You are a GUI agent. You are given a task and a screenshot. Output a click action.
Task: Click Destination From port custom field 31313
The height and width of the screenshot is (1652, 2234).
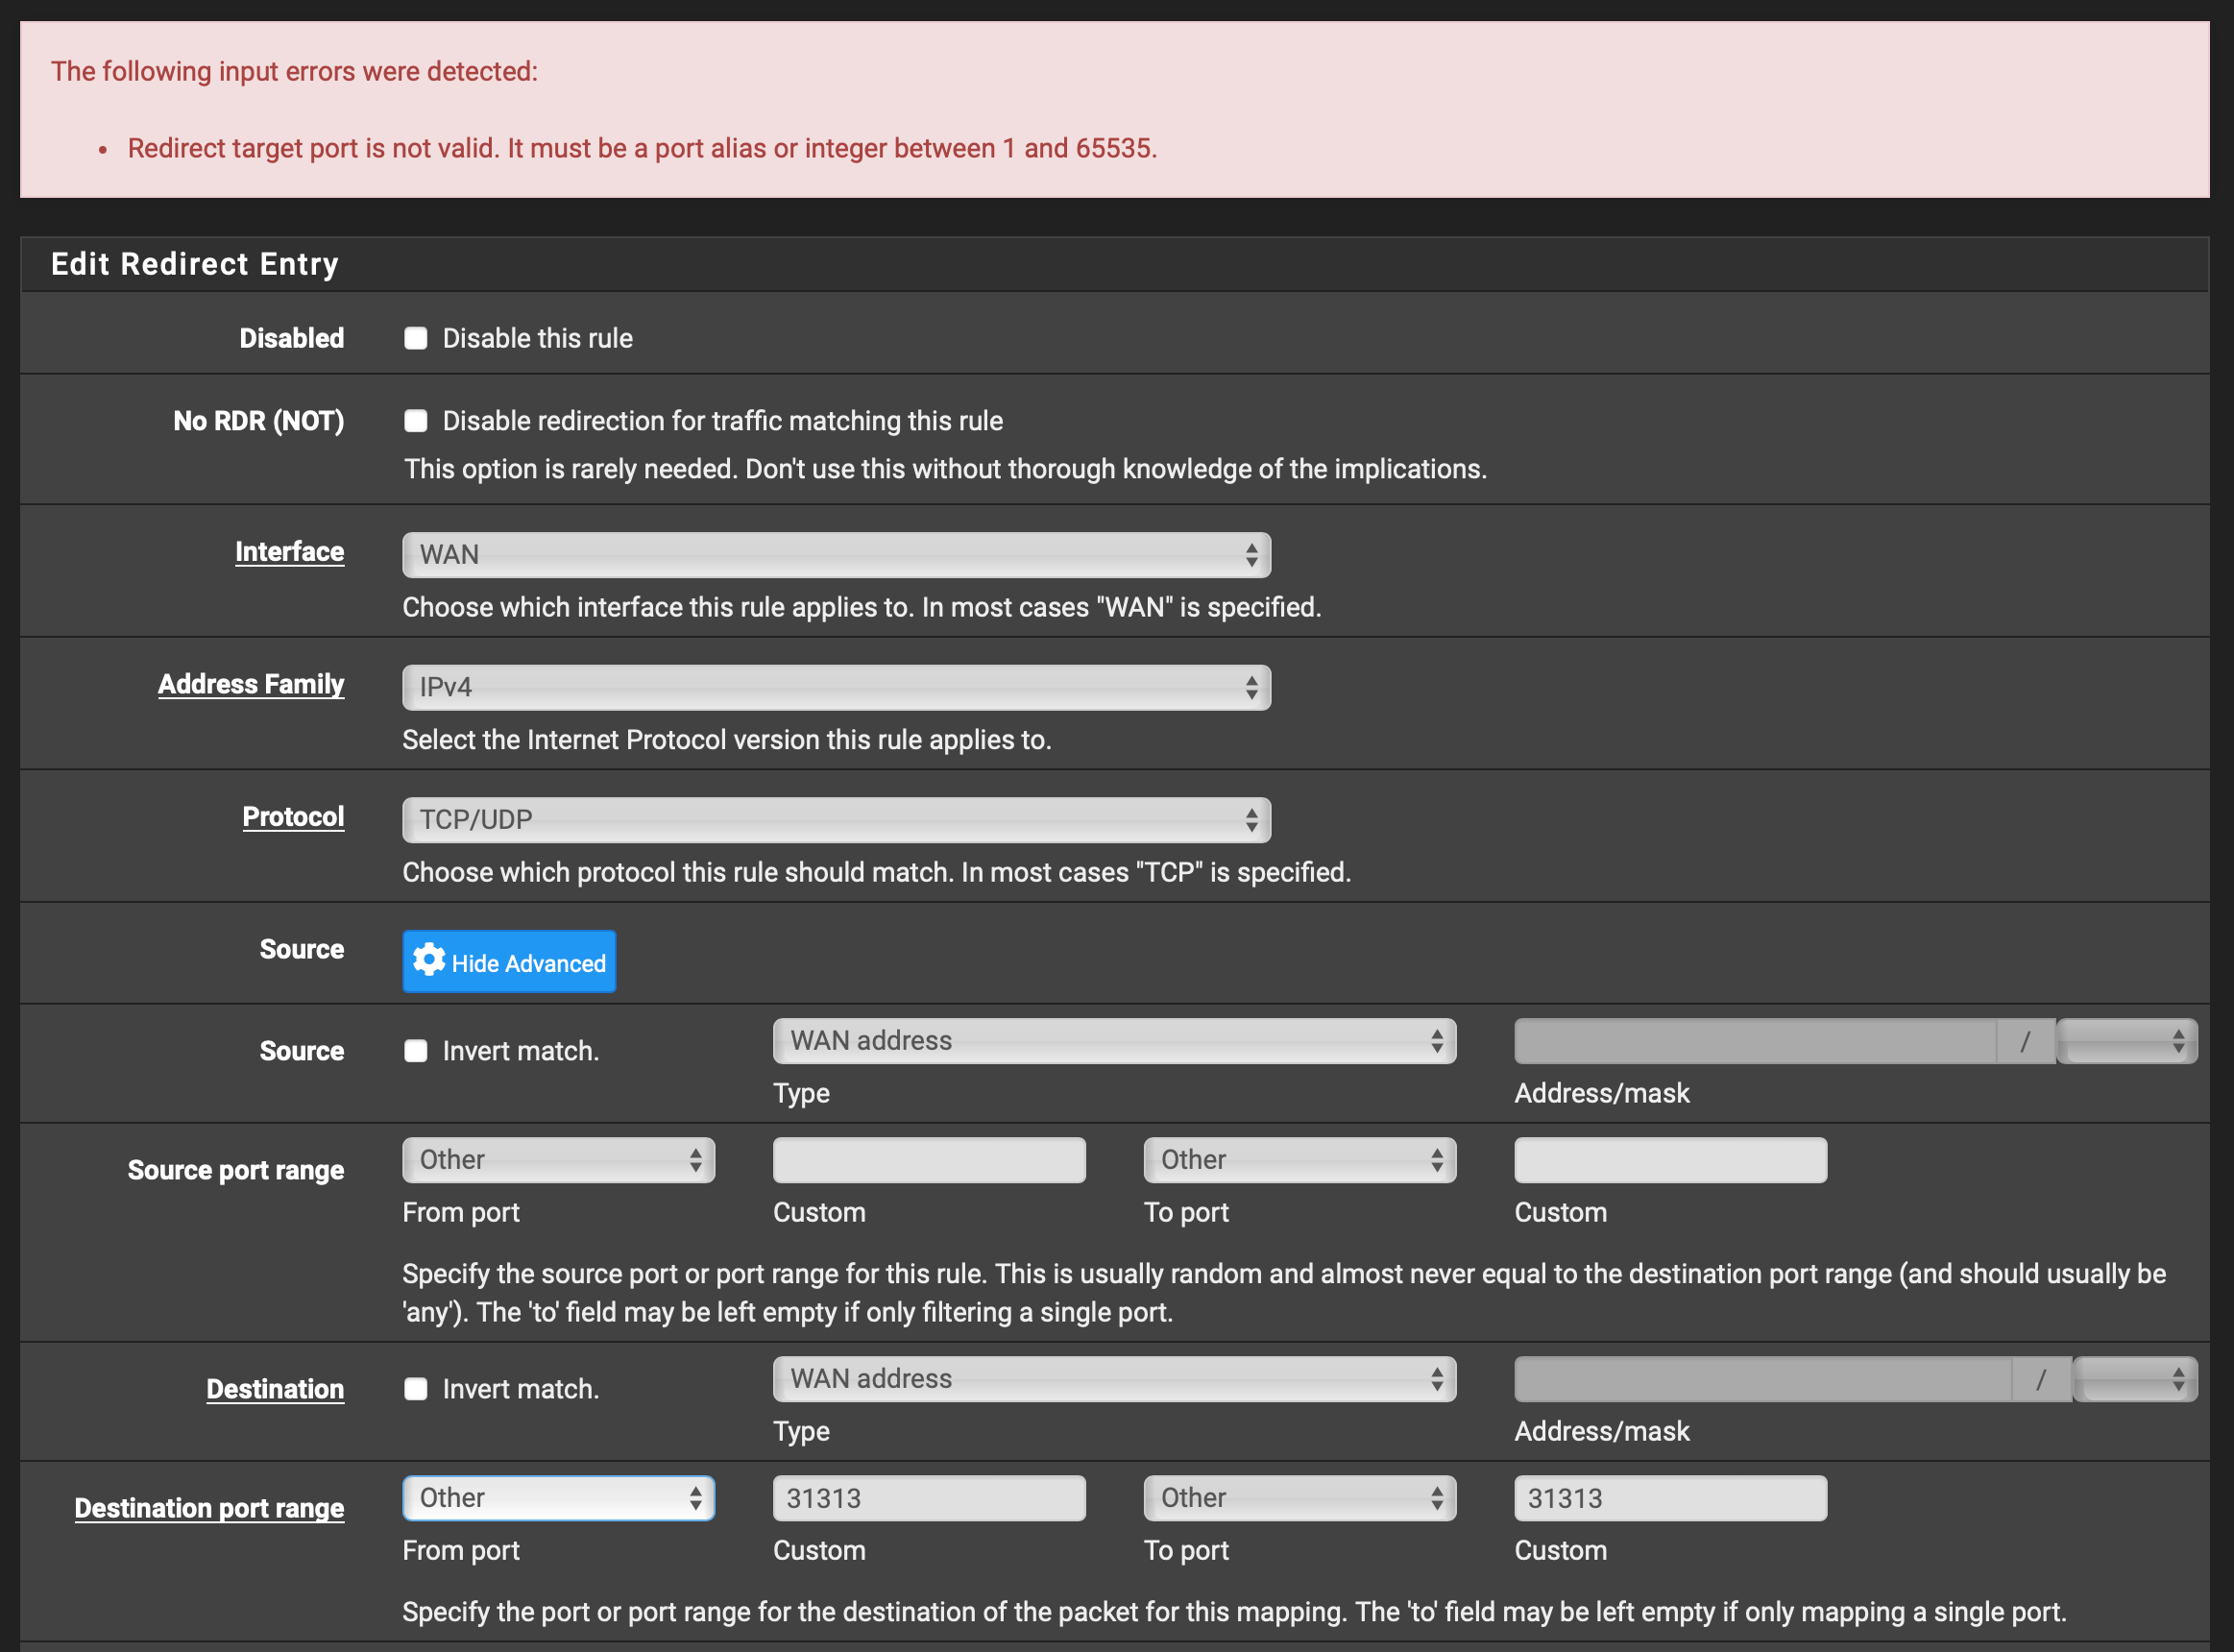tap(928, 1498)
